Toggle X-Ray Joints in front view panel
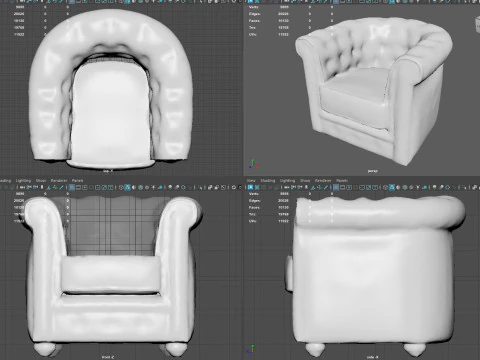This screenshot has width=480, height=360. click(223, 188)
